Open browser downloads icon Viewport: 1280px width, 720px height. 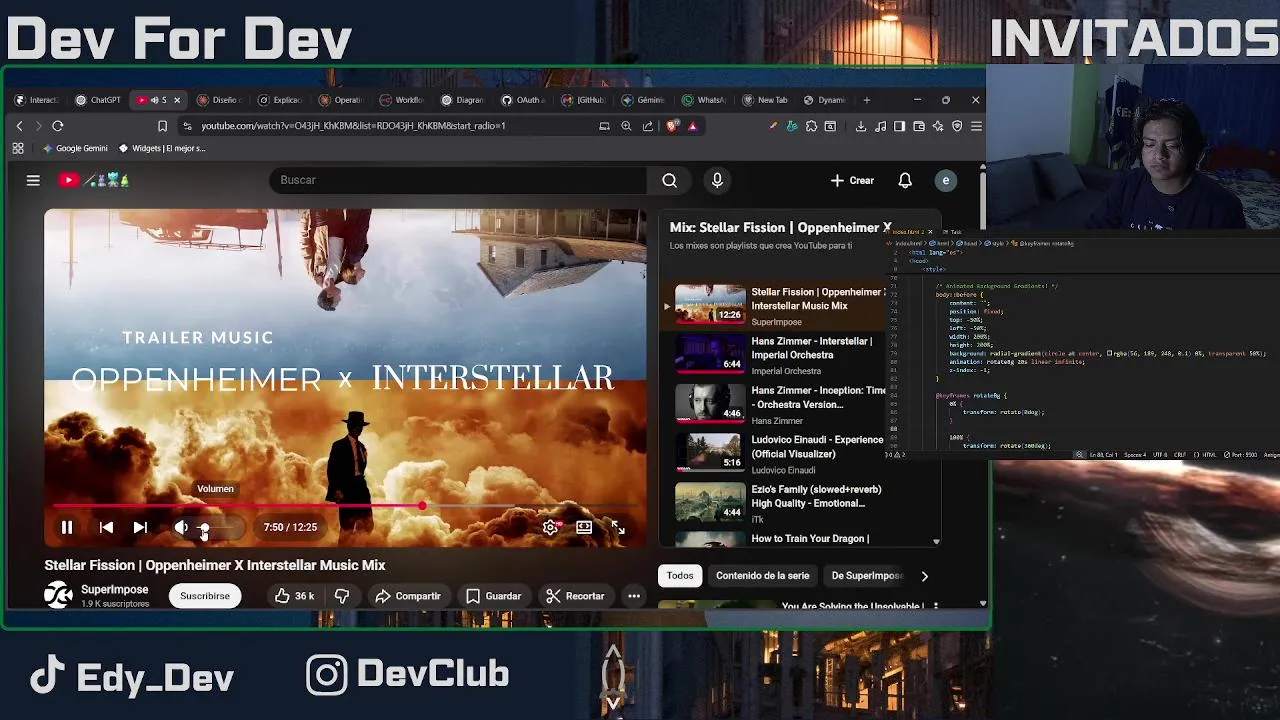[860, 126]
